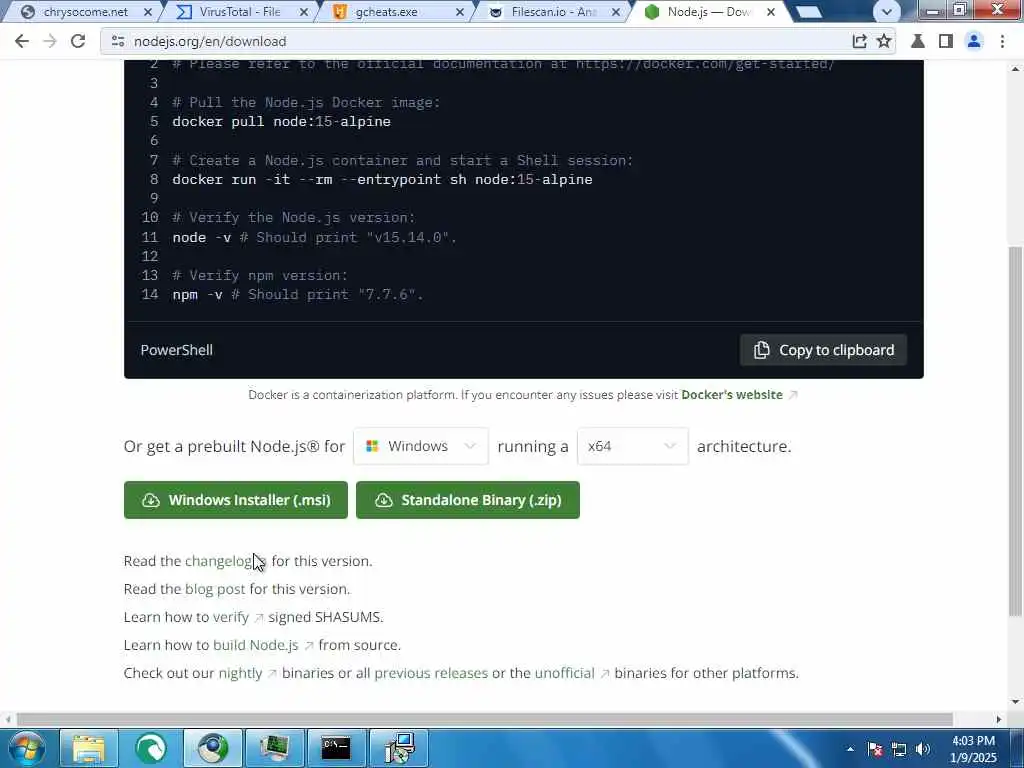Switch to the Filescan.io tab

[553, 12]
